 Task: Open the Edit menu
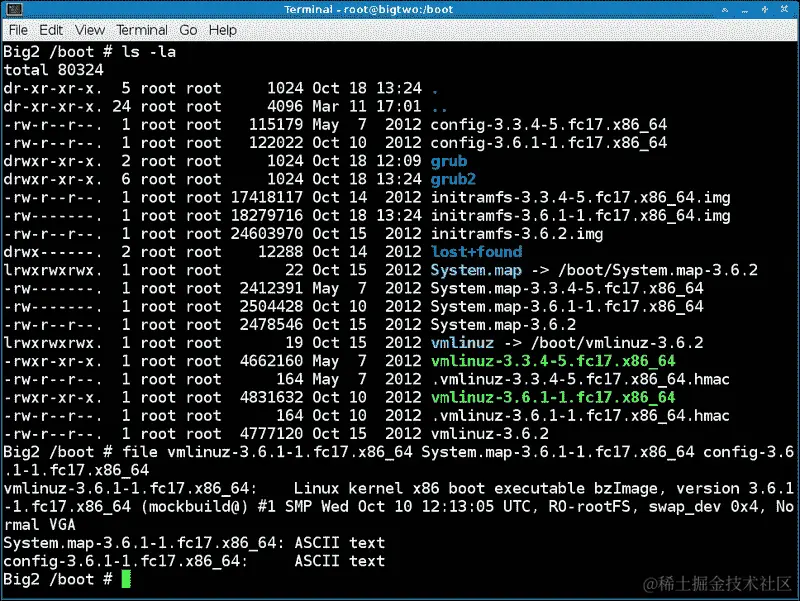51,30
